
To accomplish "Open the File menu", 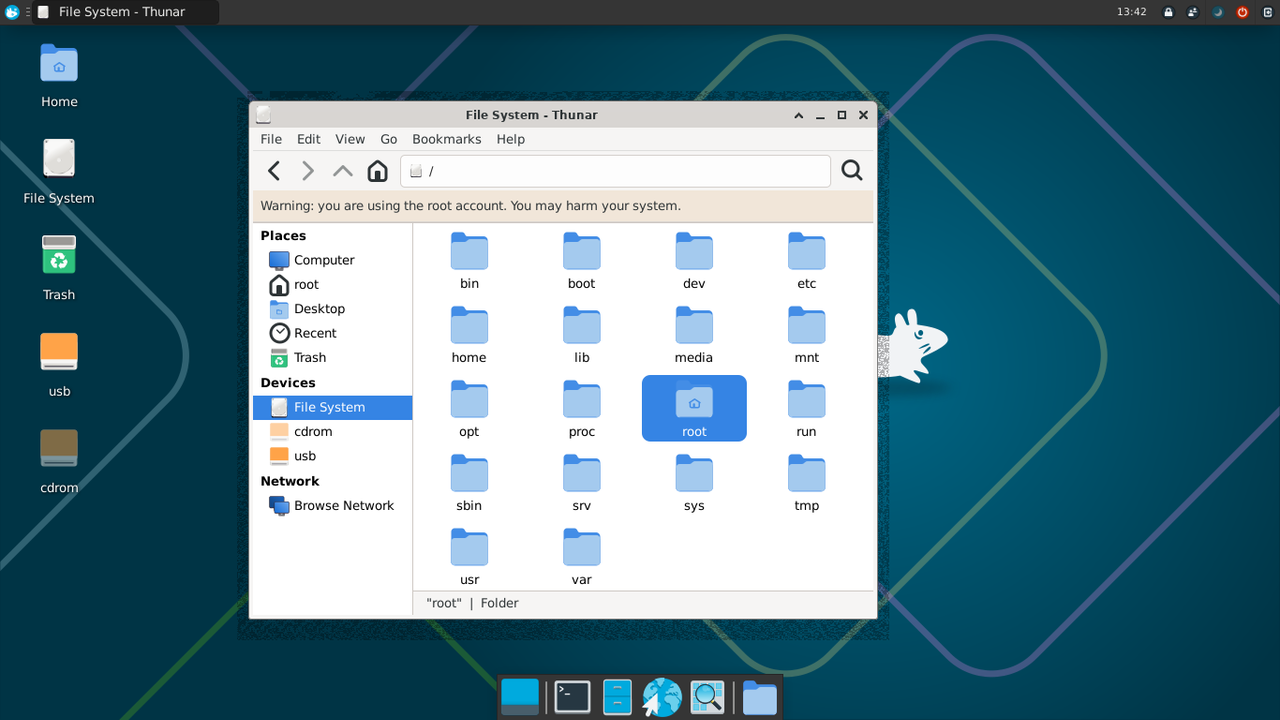I will click(271, 139).
